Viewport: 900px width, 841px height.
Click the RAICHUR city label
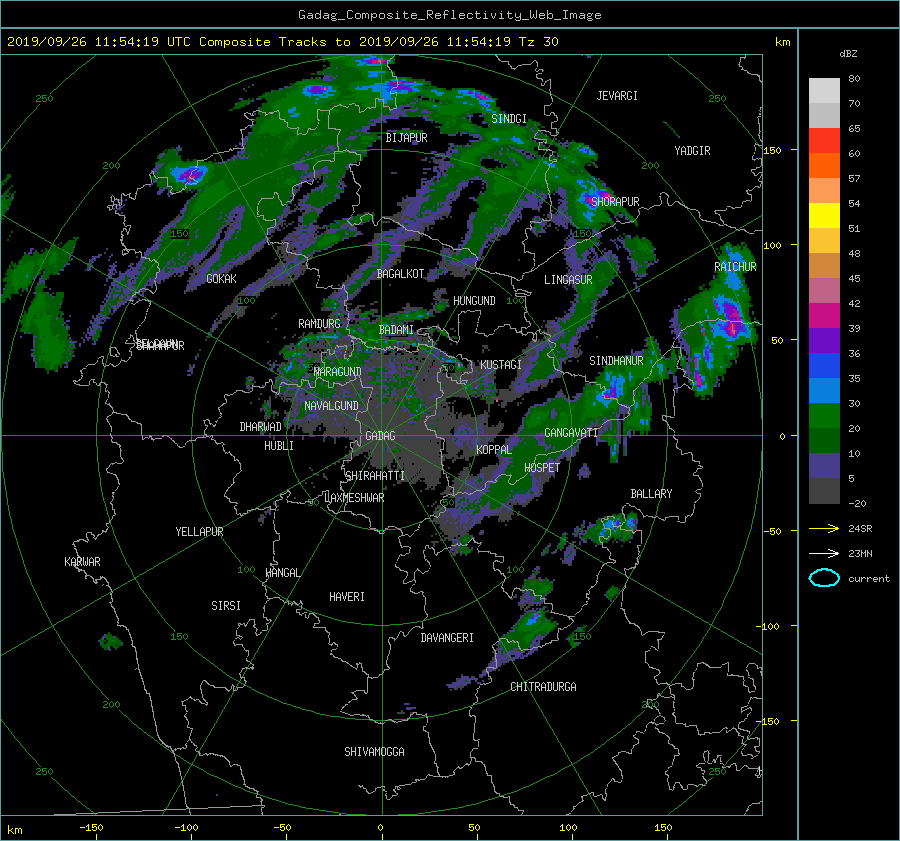(735, 267)
